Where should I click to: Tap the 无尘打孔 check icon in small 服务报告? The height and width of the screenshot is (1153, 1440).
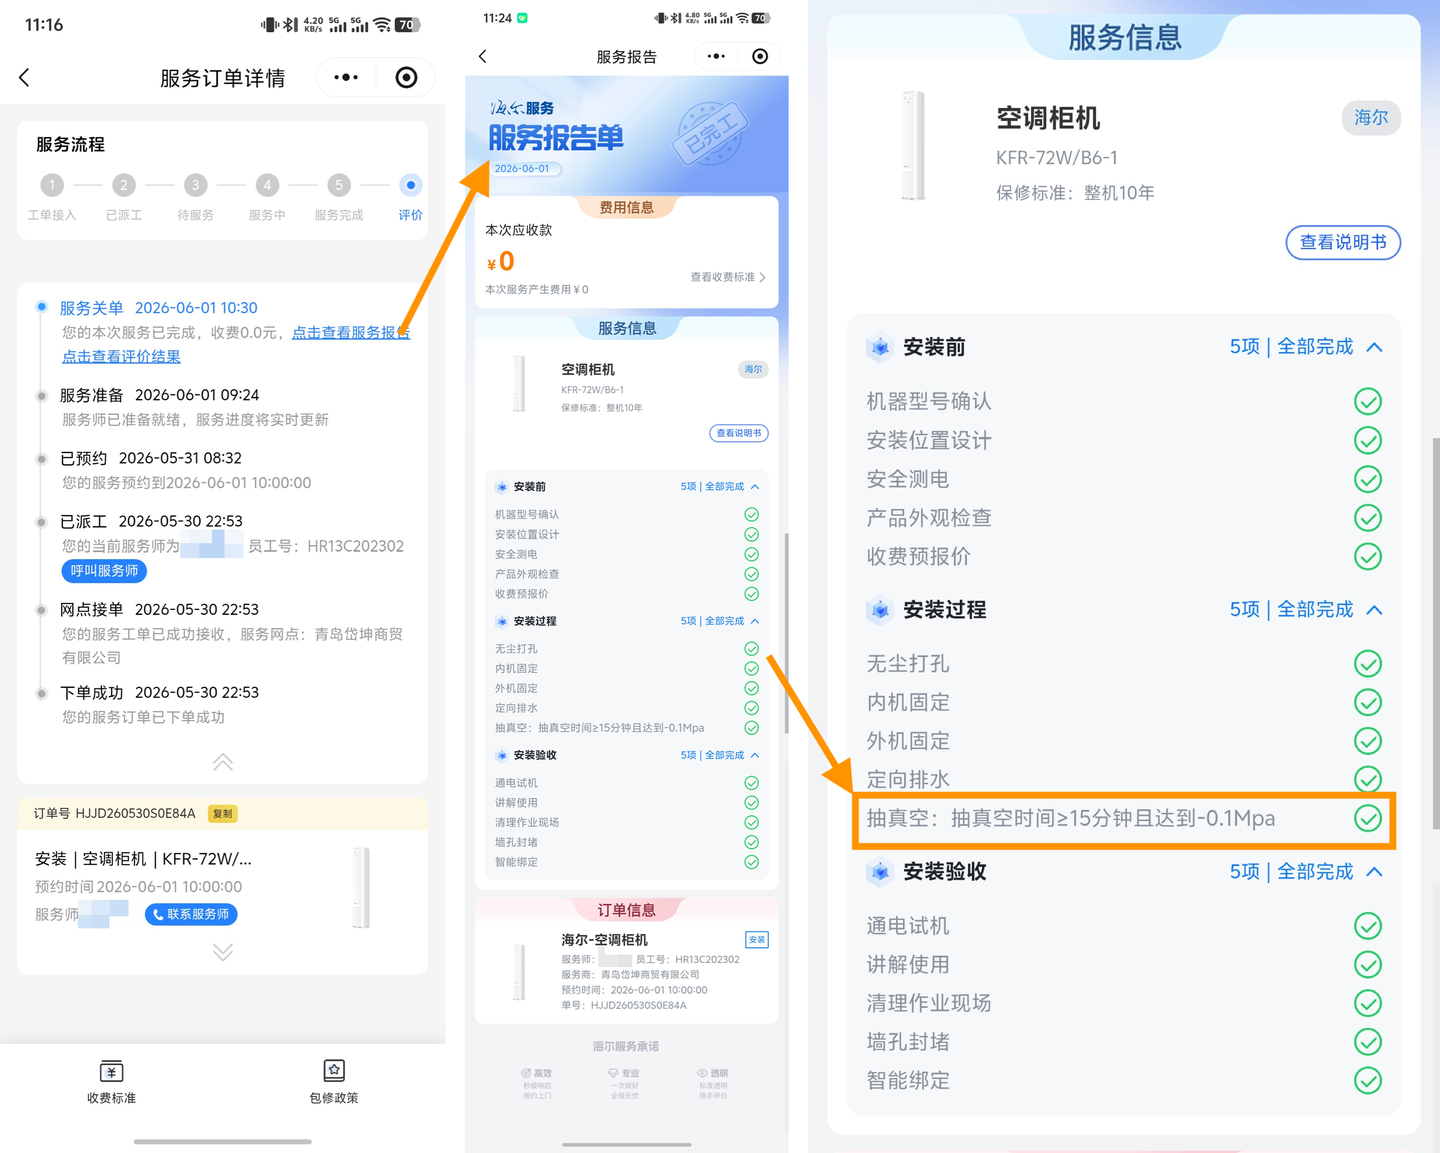[751, 649]
